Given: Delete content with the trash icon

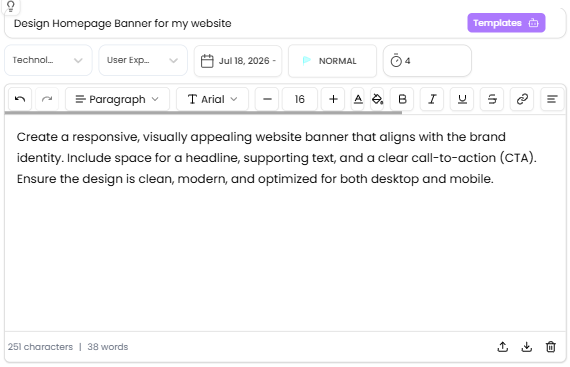Looking at the screenshot, I should pos(551,347).
